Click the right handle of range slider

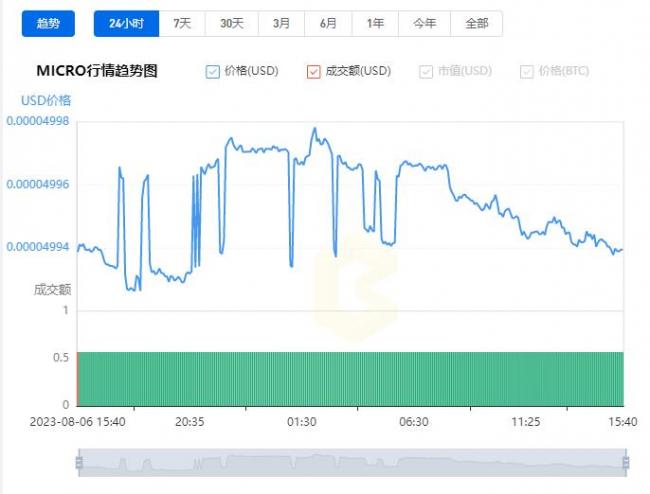[x=626, y=463]
